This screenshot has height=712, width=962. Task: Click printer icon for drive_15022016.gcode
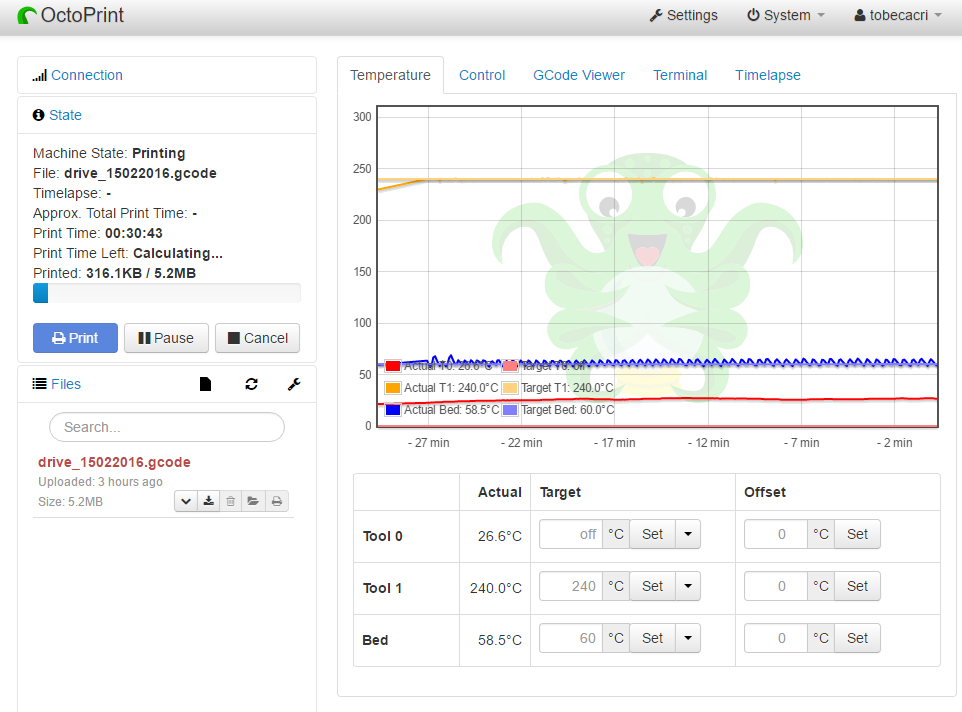[277, 502]
